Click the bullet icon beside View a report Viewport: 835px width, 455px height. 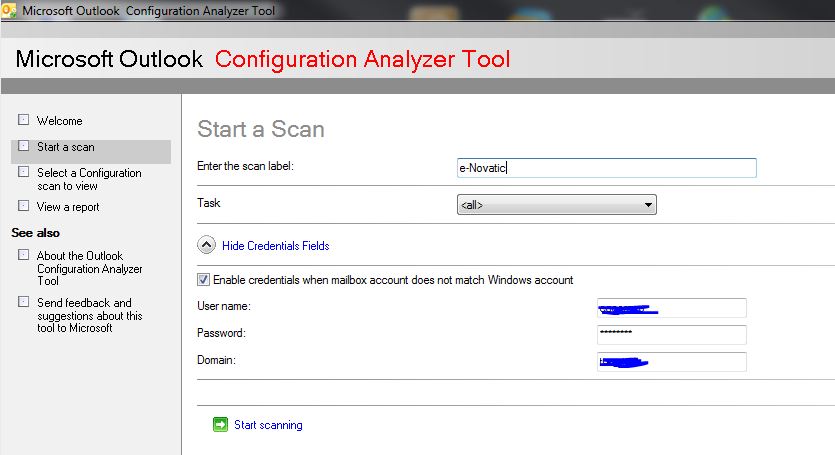point(23,205)
